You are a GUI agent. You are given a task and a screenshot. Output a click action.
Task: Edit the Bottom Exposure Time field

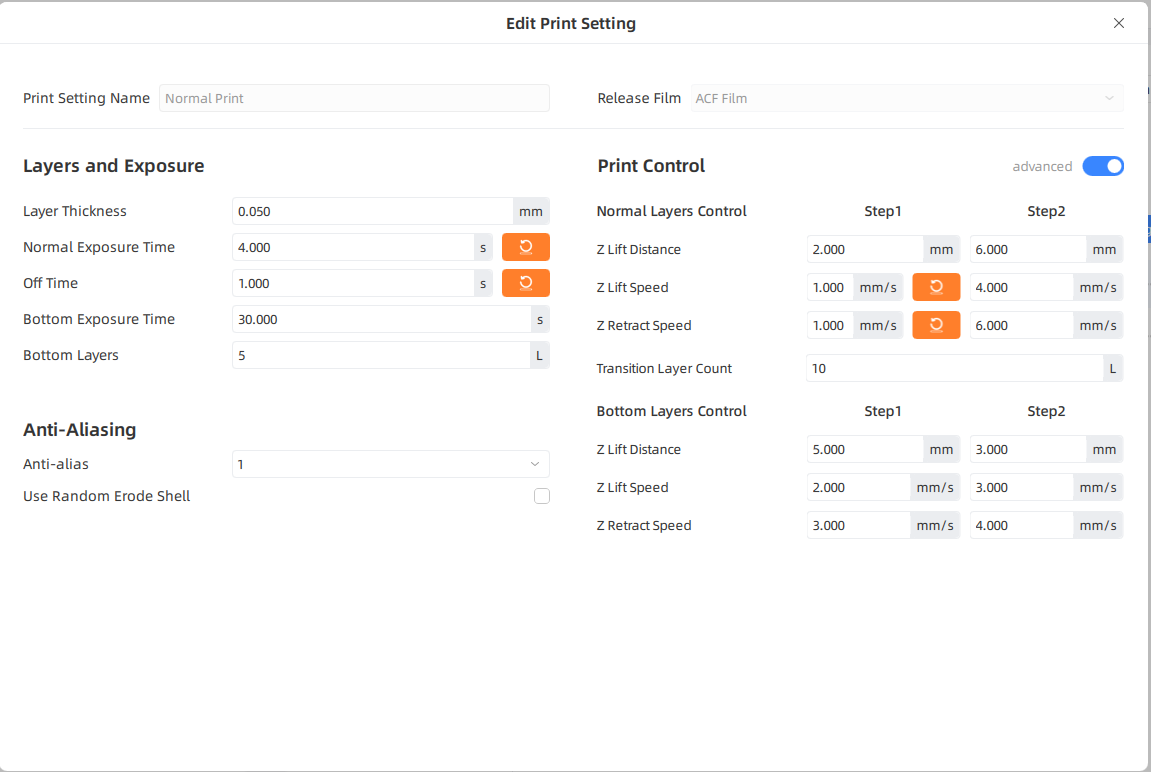coord(380,319)
